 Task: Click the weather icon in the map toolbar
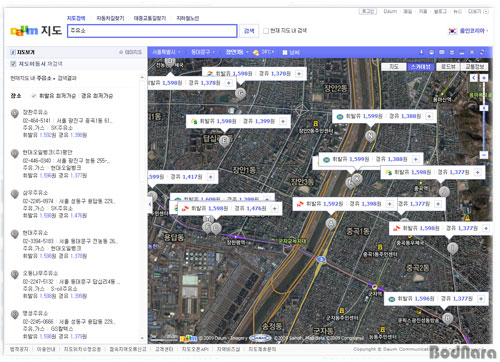tap(256, 52)
